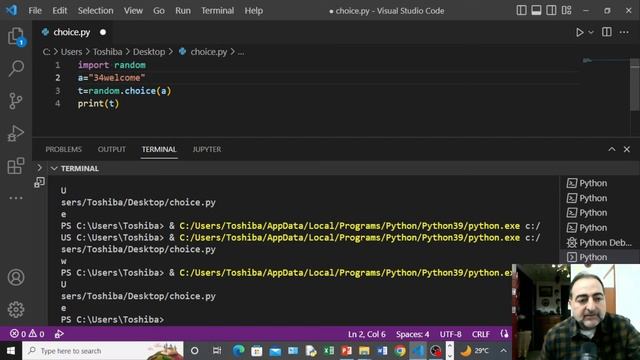Image resolution: width=640 pixels, height=360 pixels.
Task: Show additional activity bar views (three dots)
Action: tap(16, 198)
